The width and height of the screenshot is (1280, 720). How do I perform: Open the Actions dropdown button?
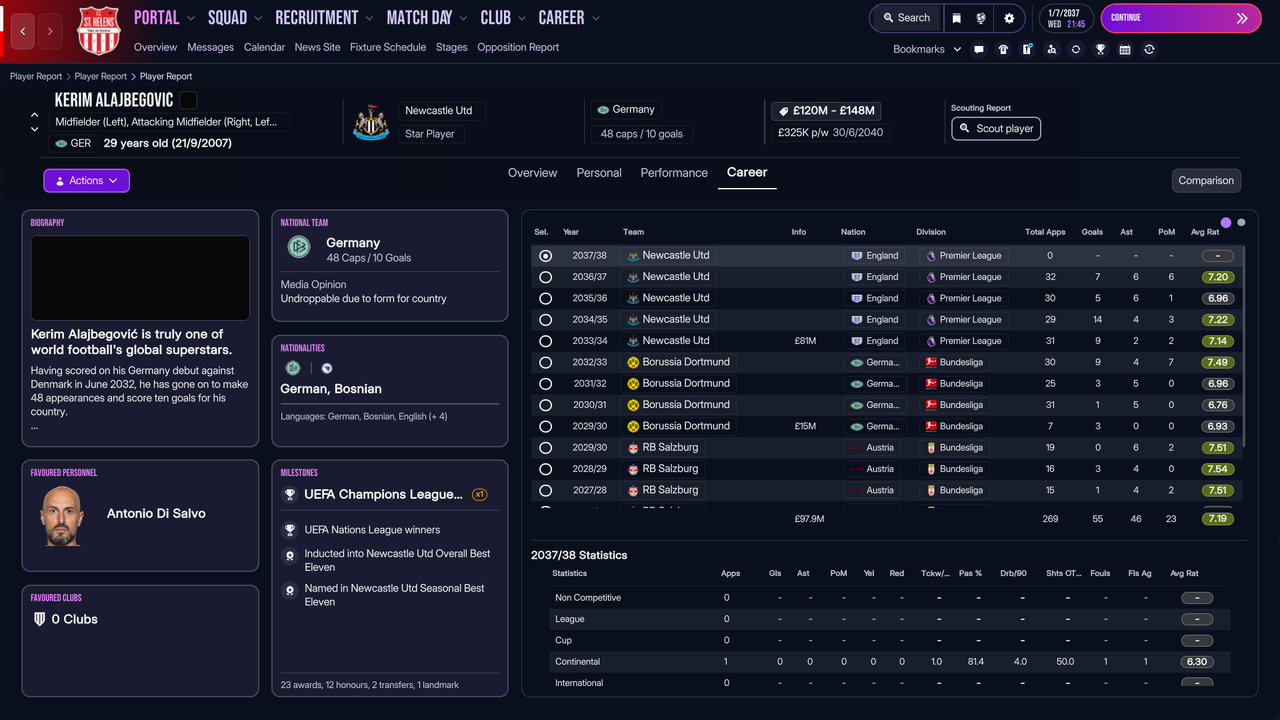tap(86, 181)
